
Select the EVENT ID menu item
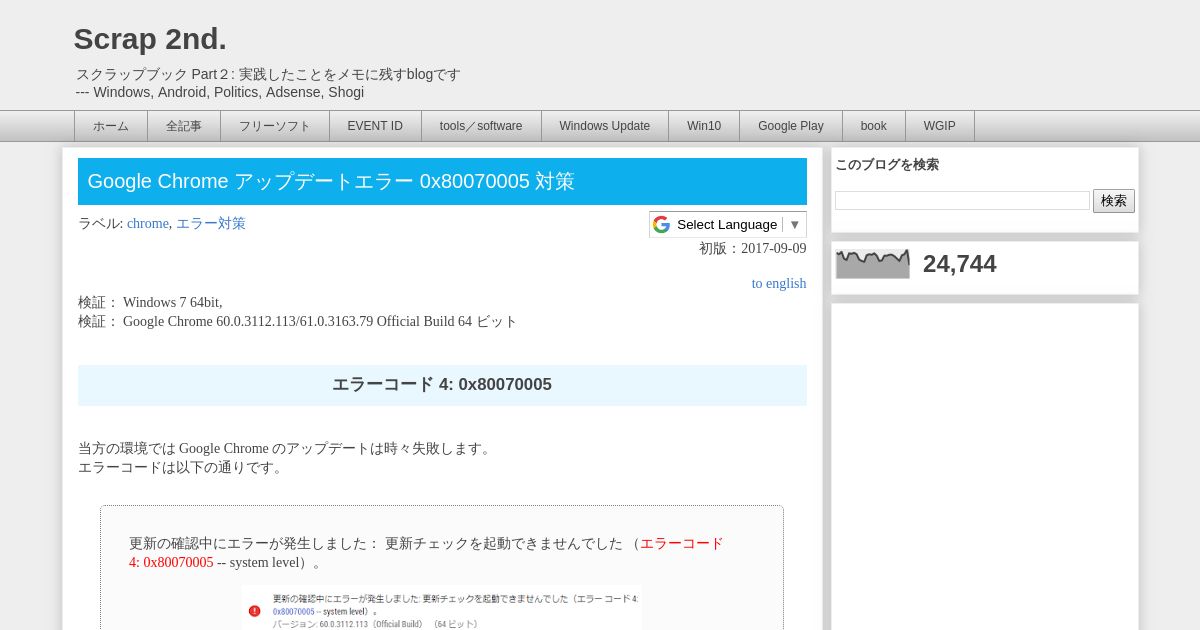tap(375, 126)
